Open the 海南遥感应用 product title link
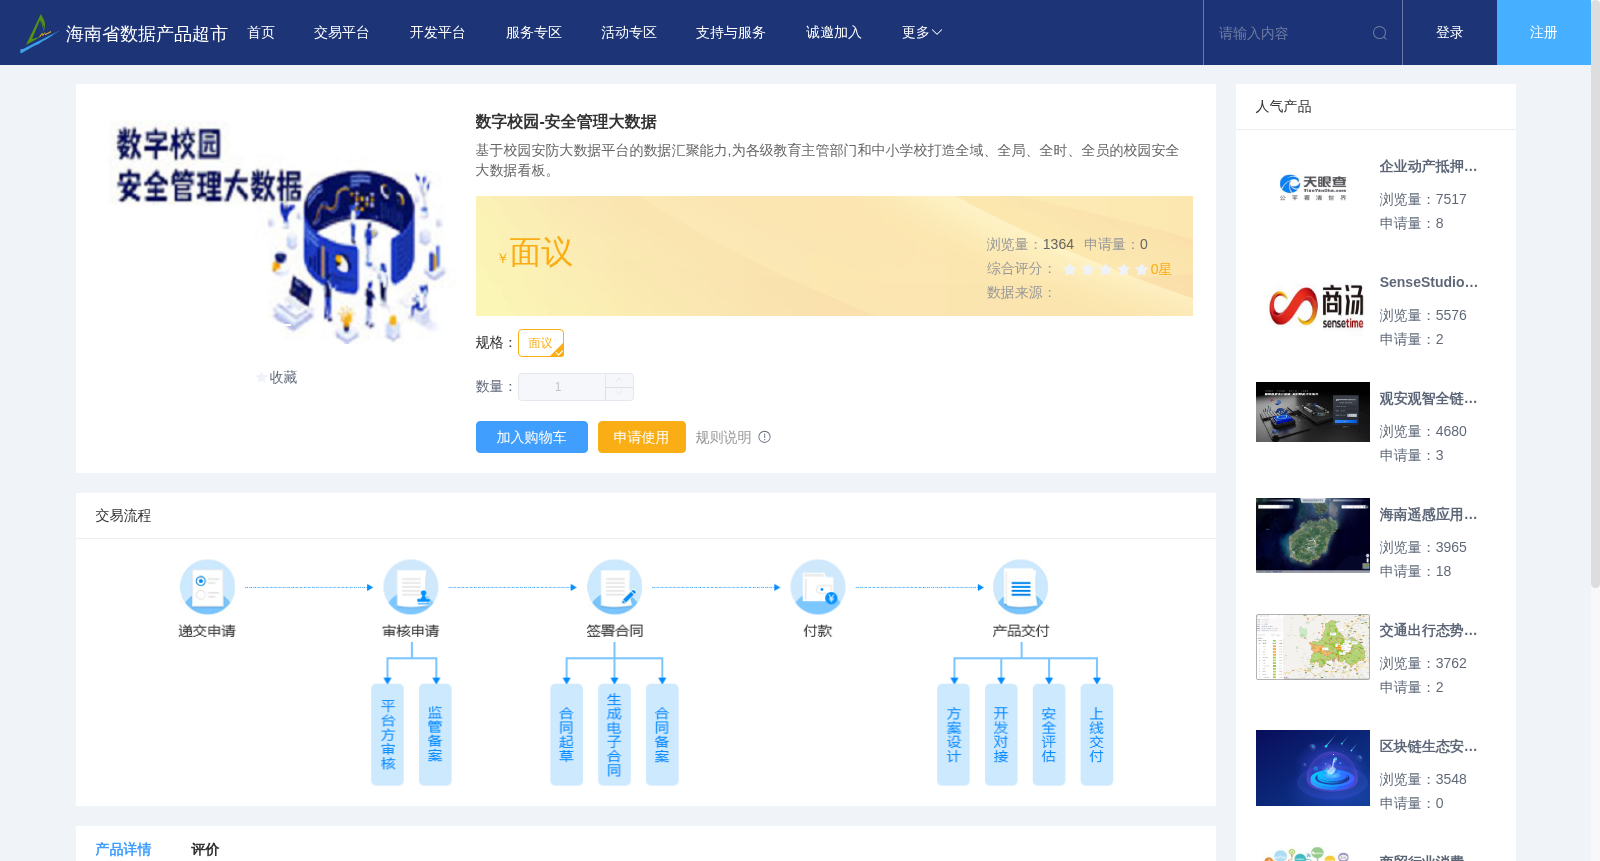 1428,515
